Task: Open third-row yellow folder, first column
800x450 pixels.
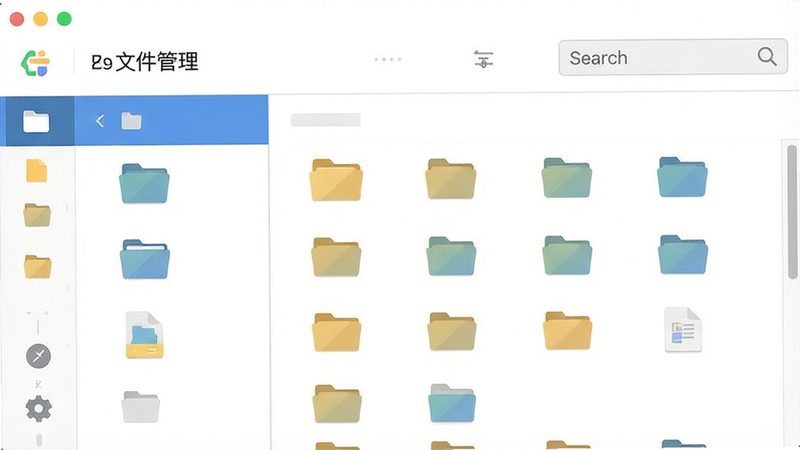Action: pos(337,332)
